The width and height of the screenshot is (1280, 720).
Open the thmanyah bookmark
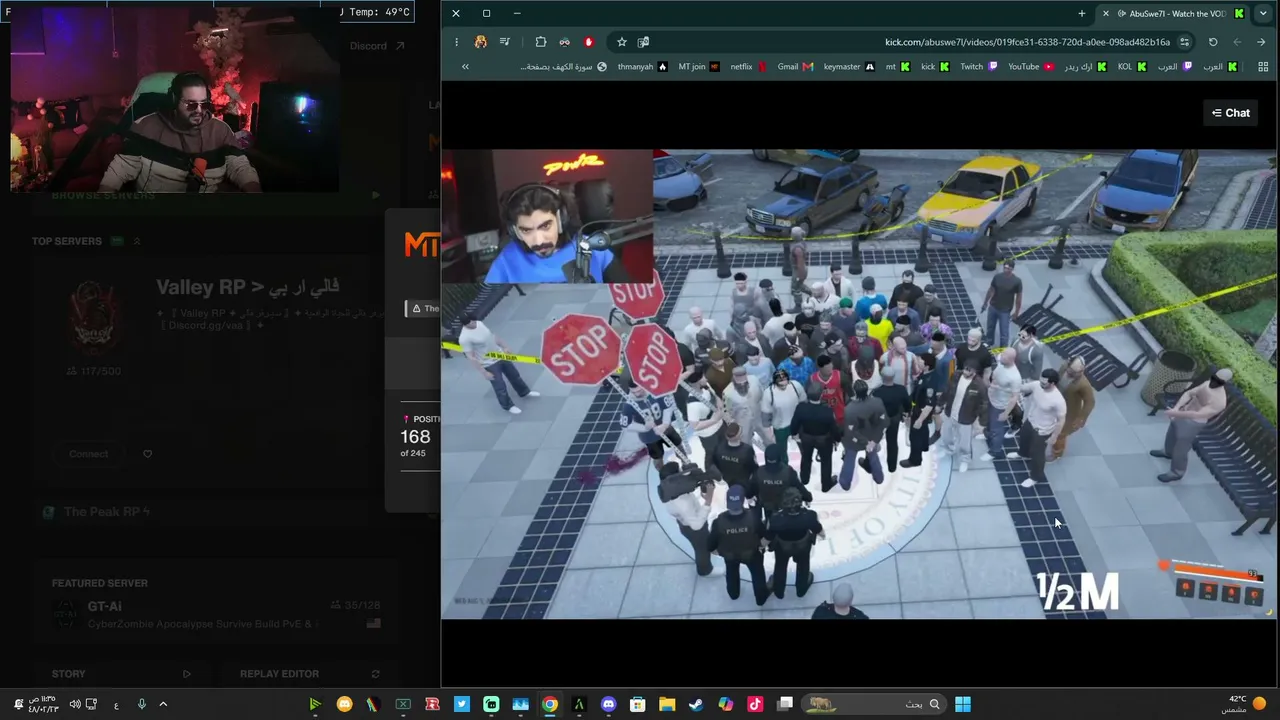[x=642, y=67]
